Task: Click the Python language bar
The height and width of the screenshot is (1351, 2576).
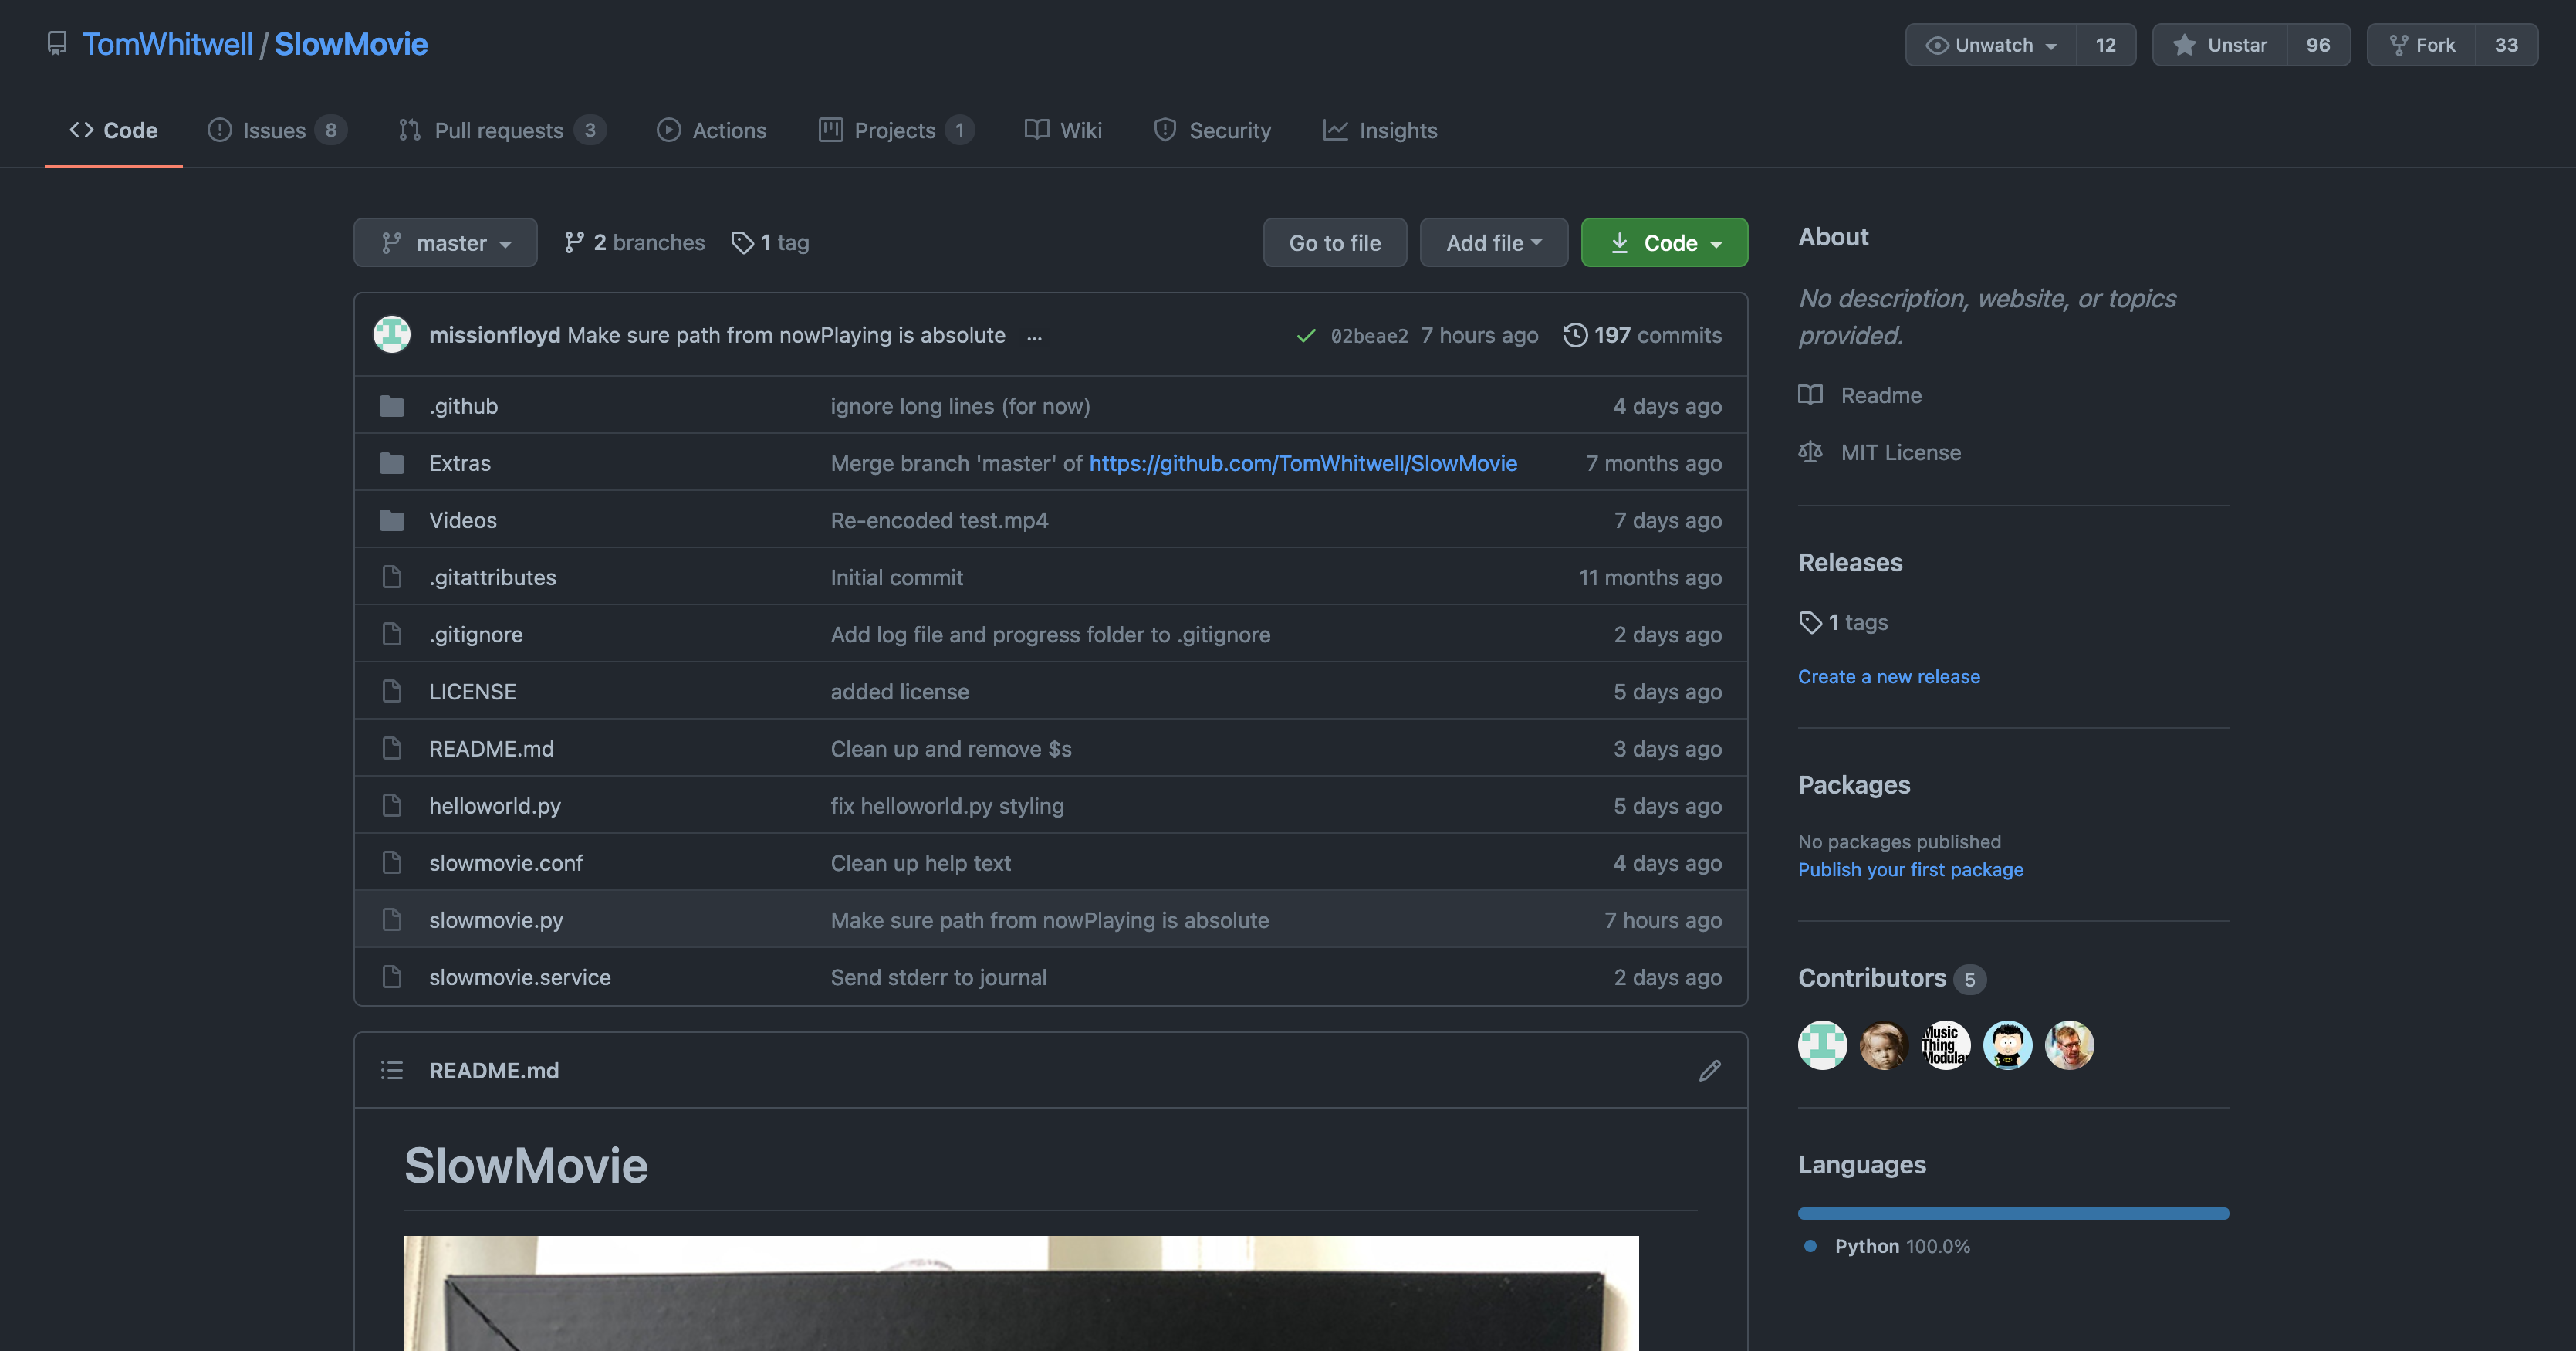Action: pyautogui.click(x=2013, y=1213)
